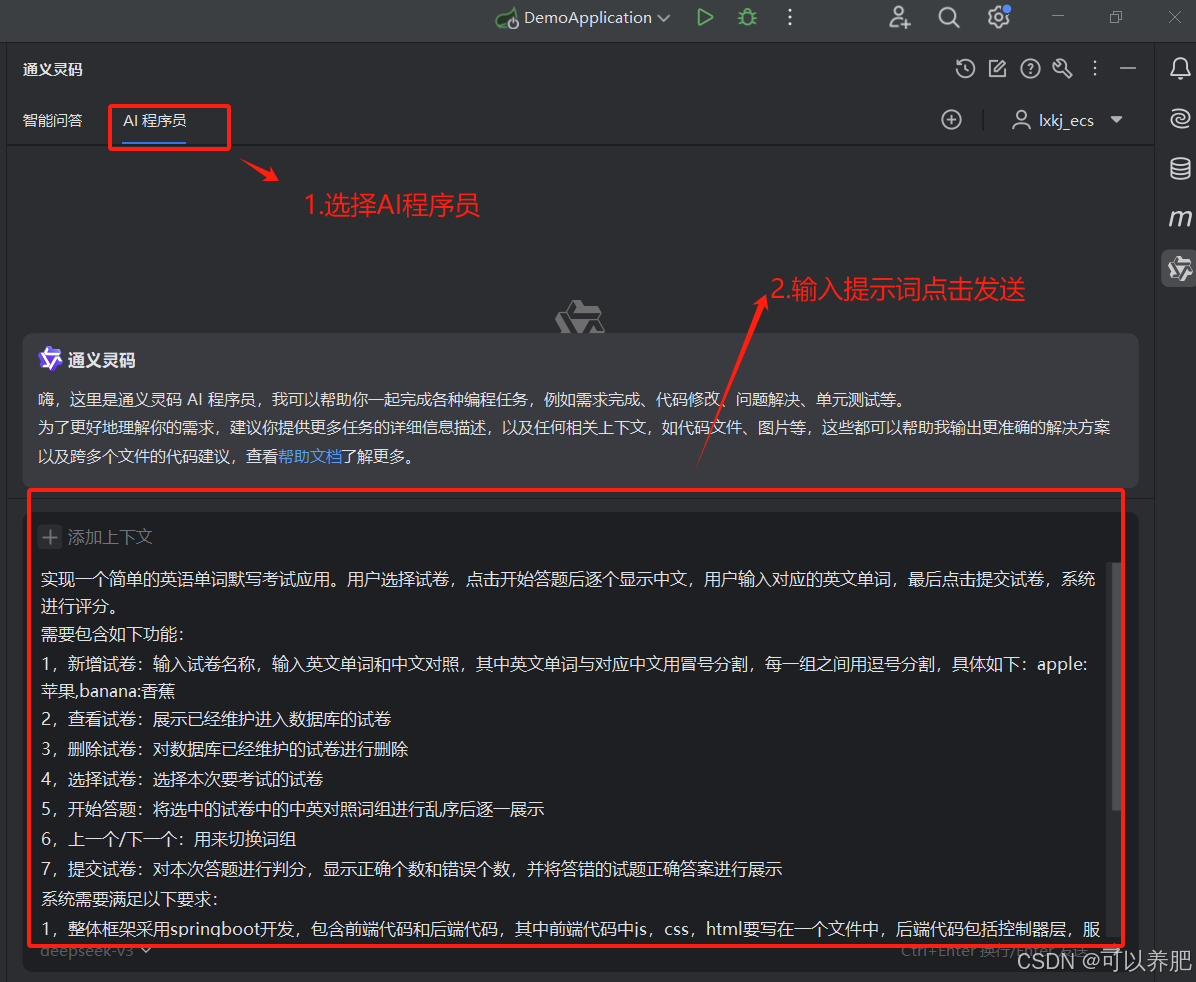The width and height of the screenshot is (1196, 982).
Task: Click the line '2, 查看试卷' in the prompt
Action: (x=216, y=719)
